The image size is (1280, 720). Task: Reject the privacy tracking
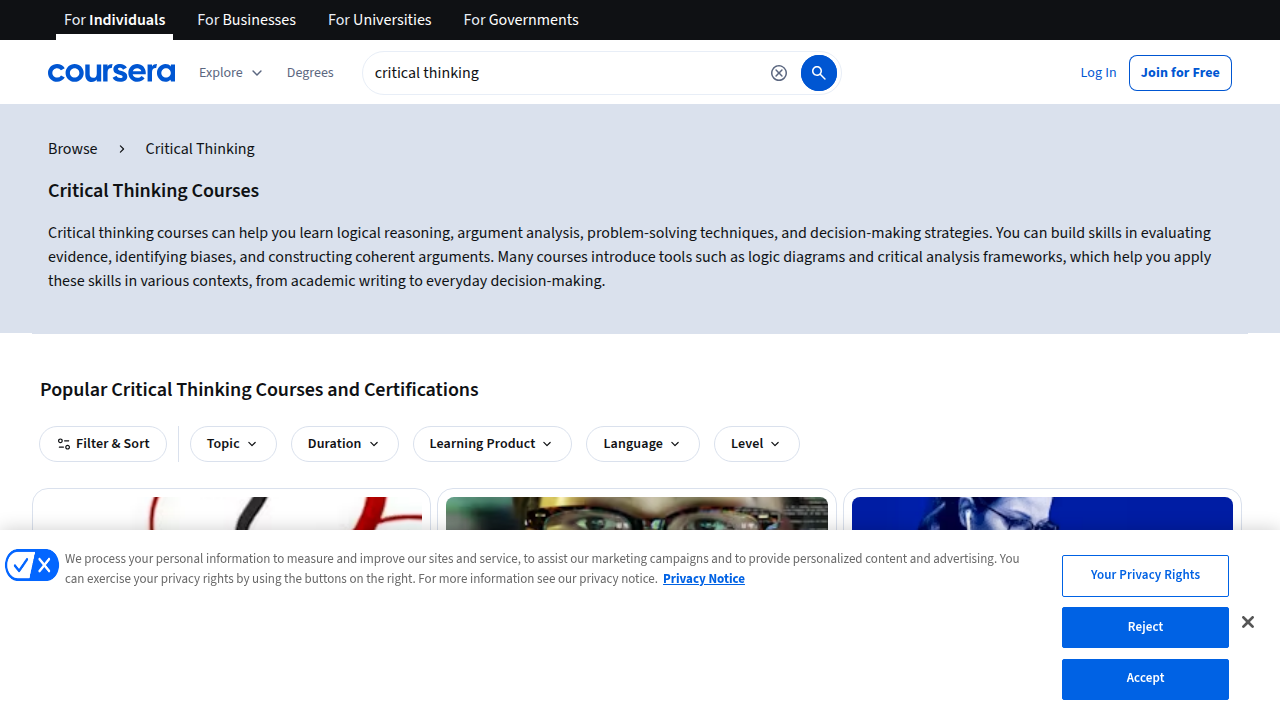(1145, 627)
